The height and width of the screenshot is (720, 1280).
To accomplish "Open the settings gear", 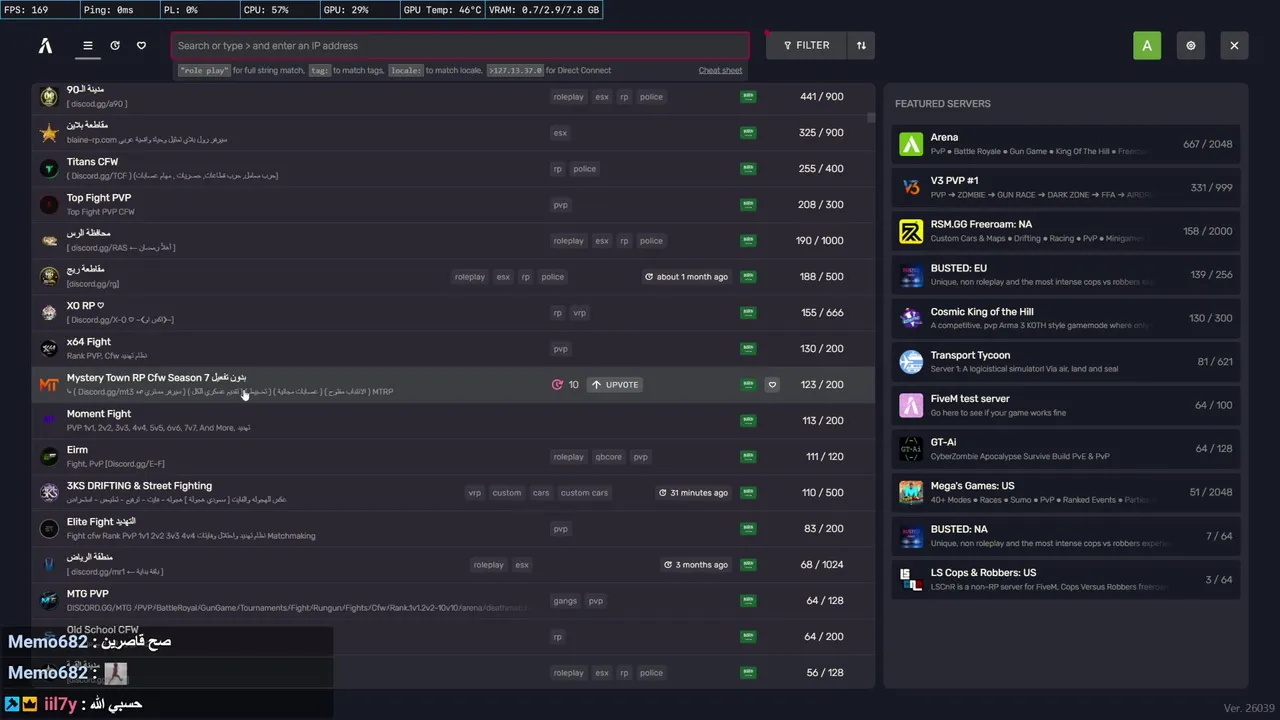I will [1190, 45].
